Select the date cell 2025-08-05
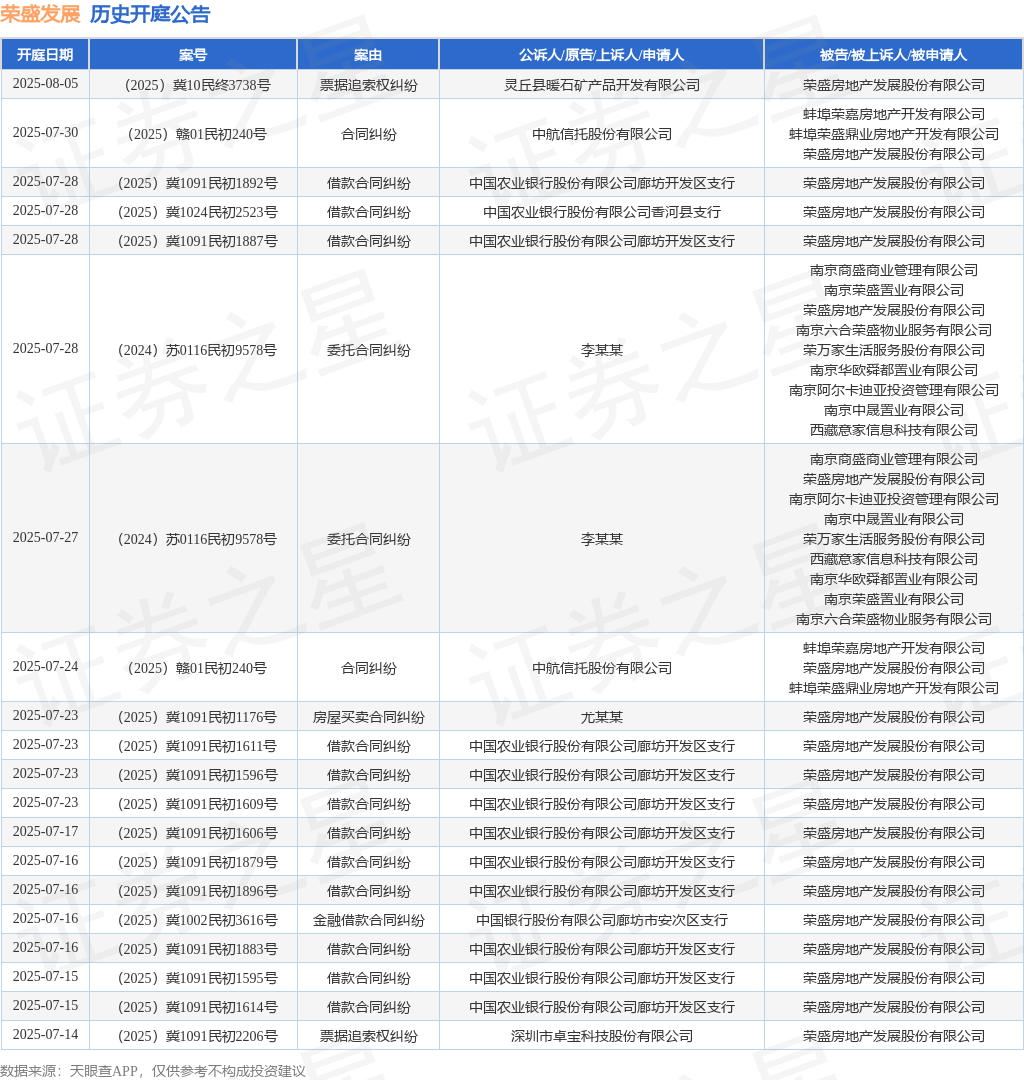Image resolution: width=1024 pixels, height=1080 pixels. pos(45,84)
